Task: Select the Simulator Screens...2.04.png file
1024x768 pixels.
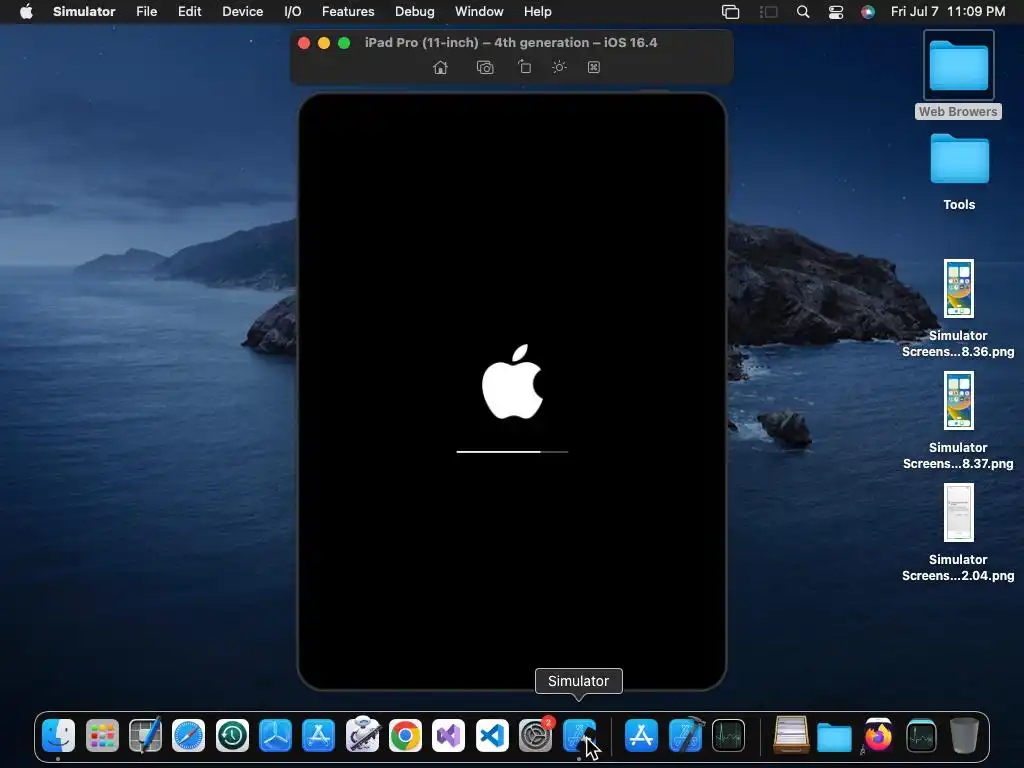Action: [958, 532]
